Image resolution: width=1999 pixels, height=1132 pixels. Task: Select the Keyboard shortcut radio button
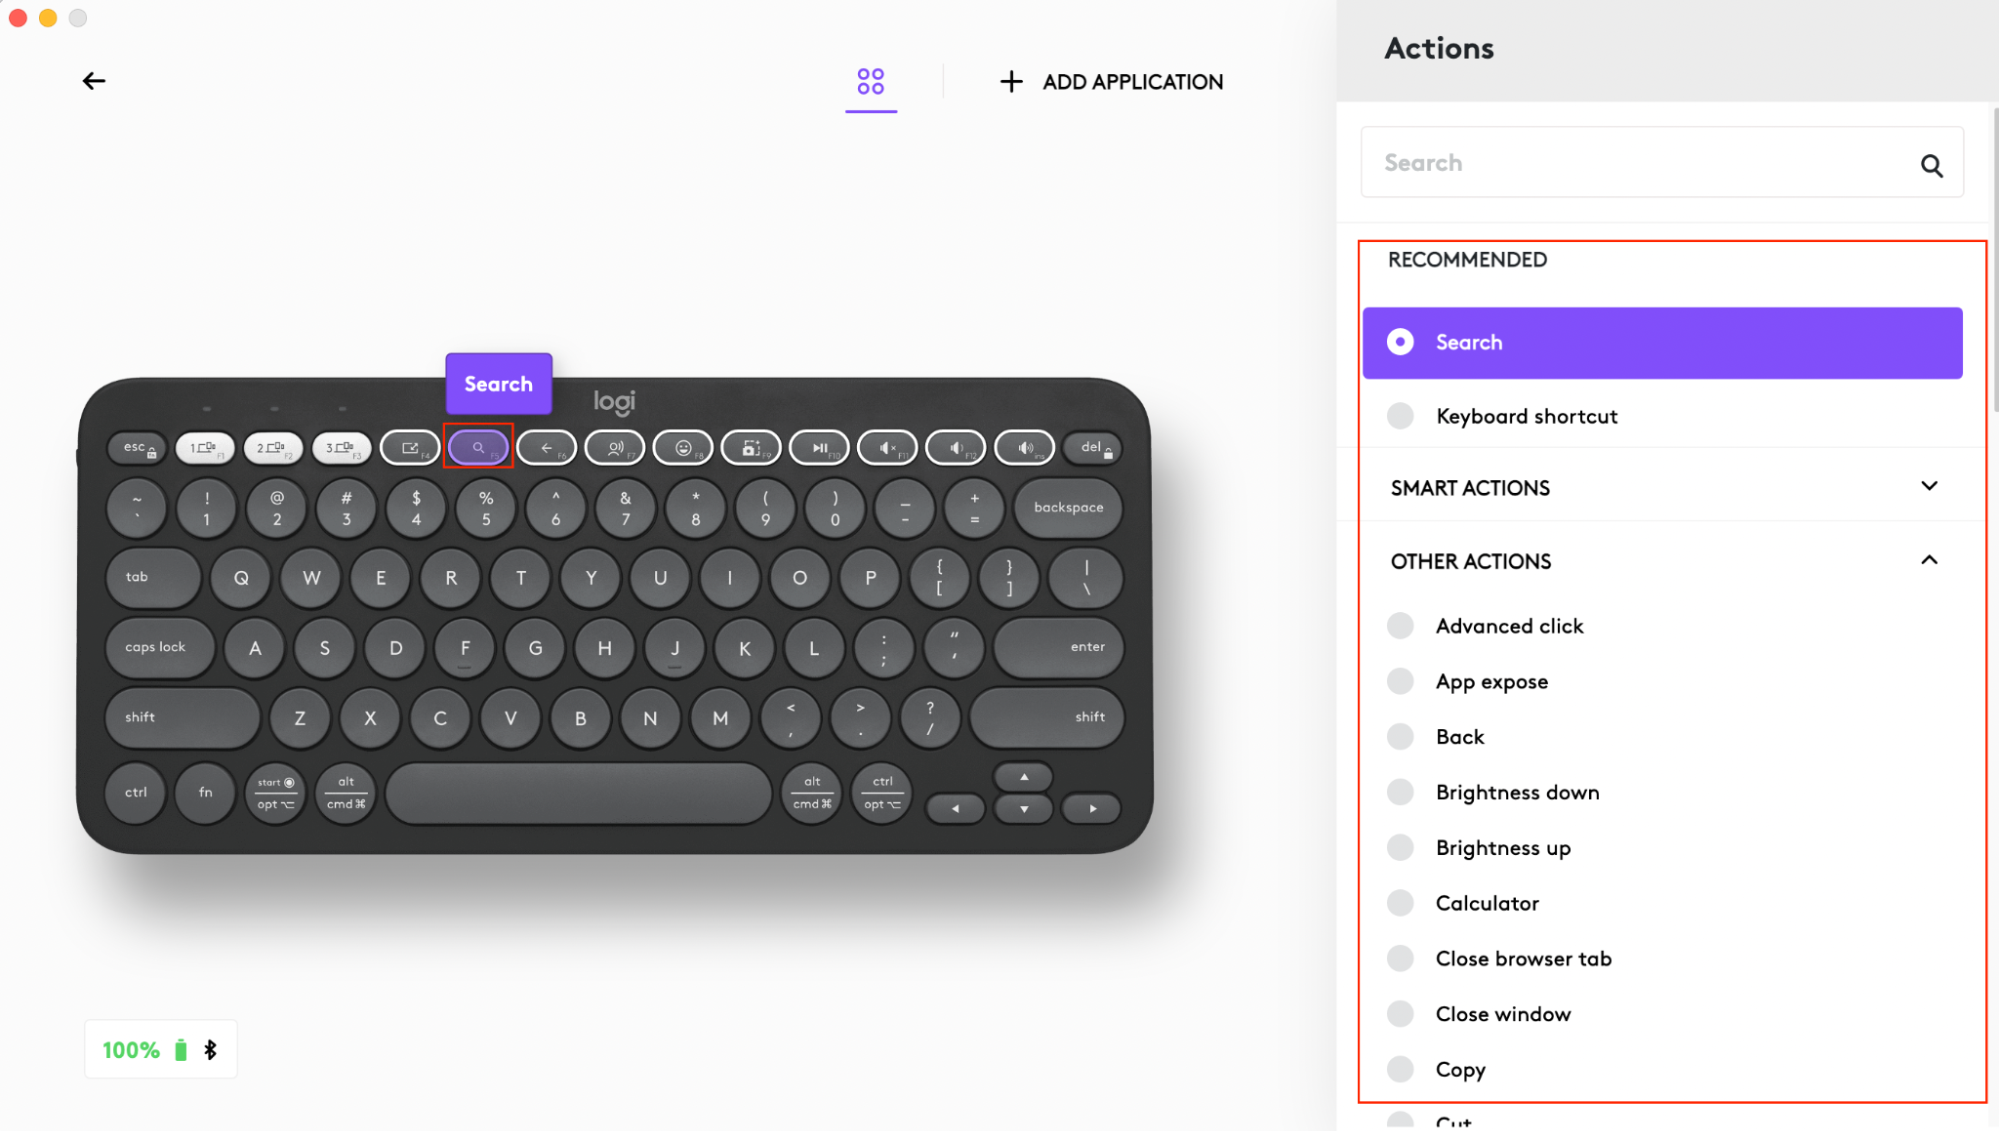(x=1400, y=416)
